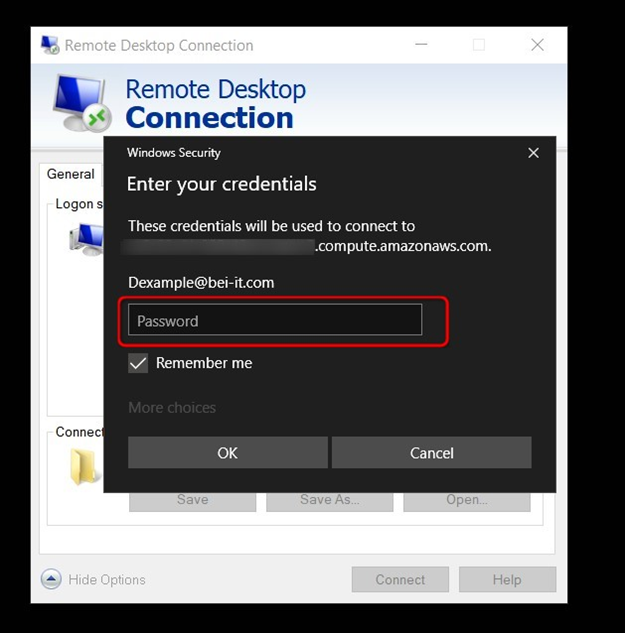The width and height of the screenshot is (625, 633).
Task: Collapse with Hide Options arrow icon
Action: tap(51, 579)
